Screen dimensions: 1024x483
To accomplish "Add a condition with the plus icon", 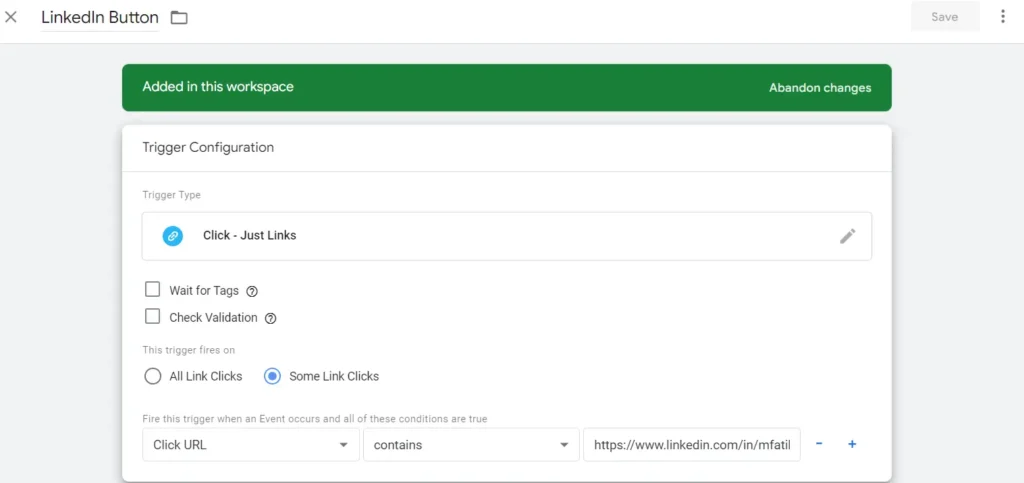I will click(852, 444).
